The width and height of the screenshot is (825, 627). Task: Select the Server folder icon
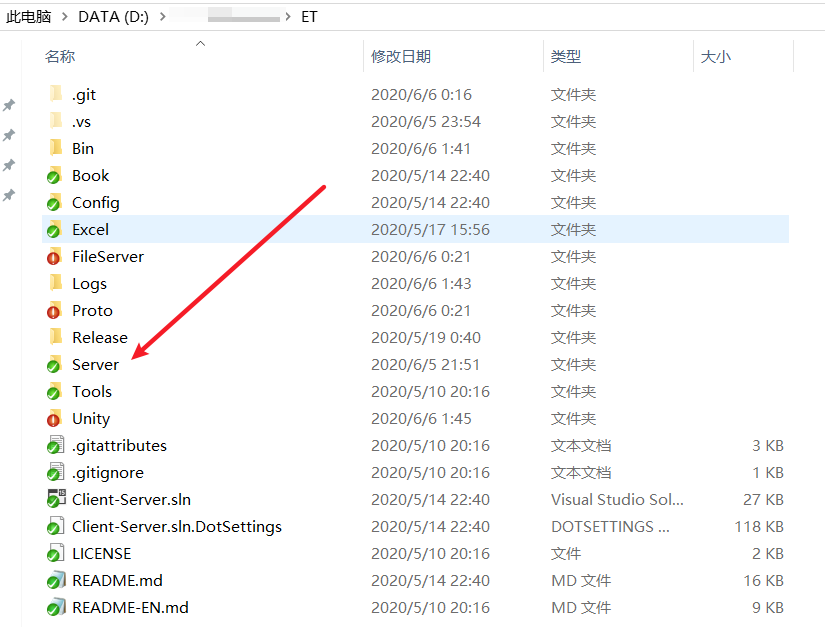55,364
